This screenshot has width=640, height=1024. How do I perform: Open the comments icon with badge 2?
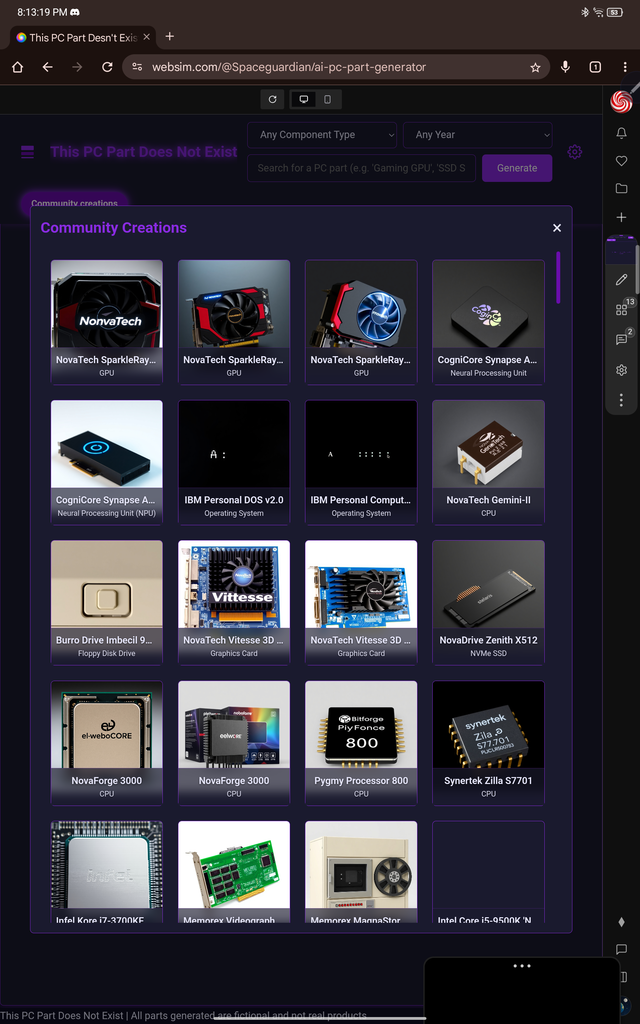coord(621,339)
